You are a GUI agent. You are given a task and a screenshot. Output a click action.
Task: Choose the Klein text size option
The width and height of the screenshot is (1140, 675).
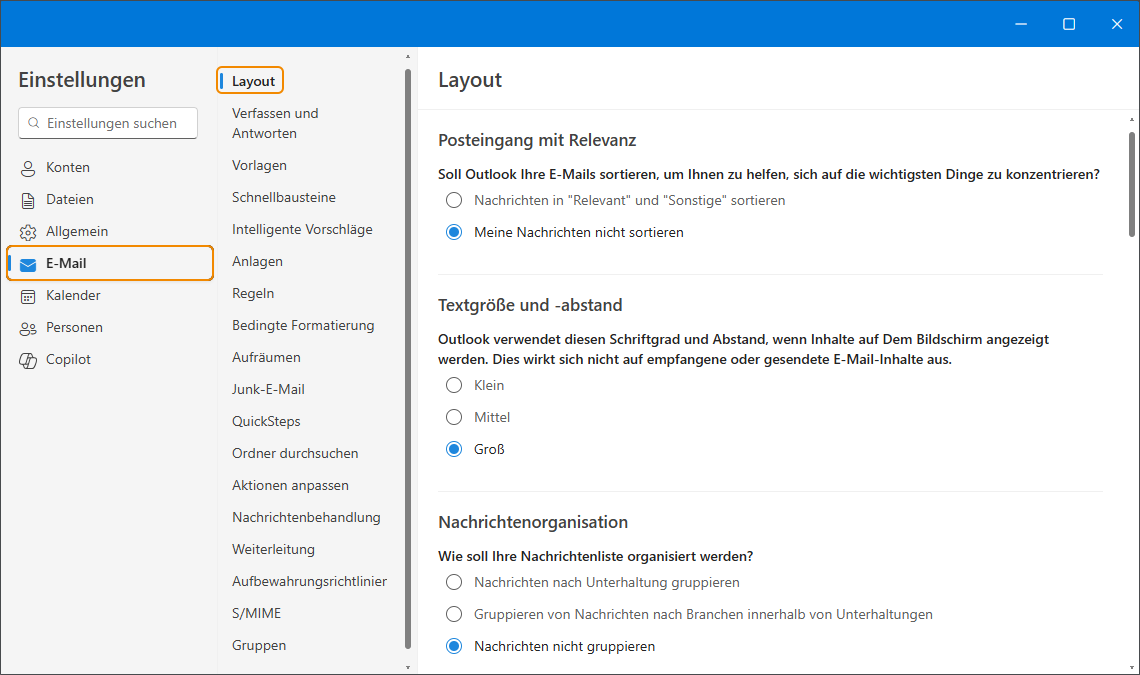click(x=454, y=385)
